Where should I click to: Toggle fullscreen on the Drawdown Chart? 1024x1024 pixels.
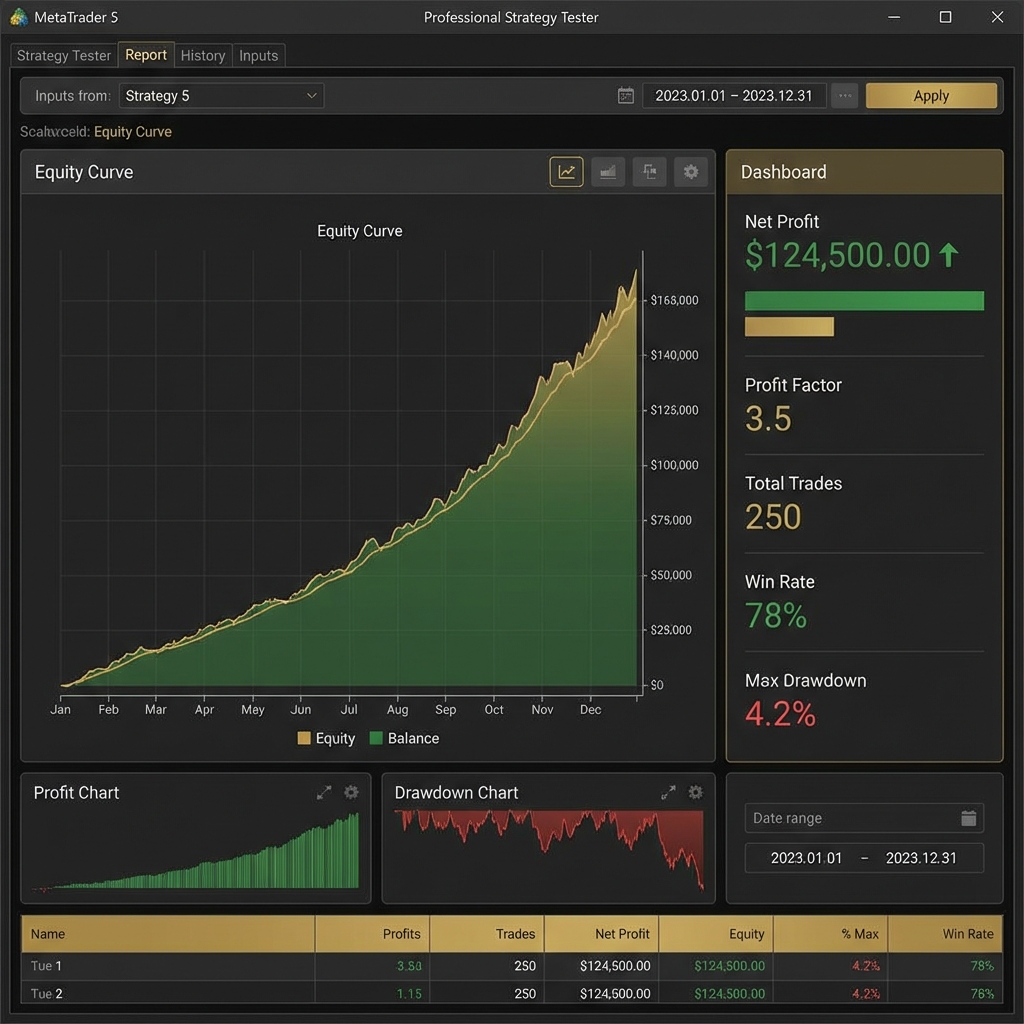point(668,792)
